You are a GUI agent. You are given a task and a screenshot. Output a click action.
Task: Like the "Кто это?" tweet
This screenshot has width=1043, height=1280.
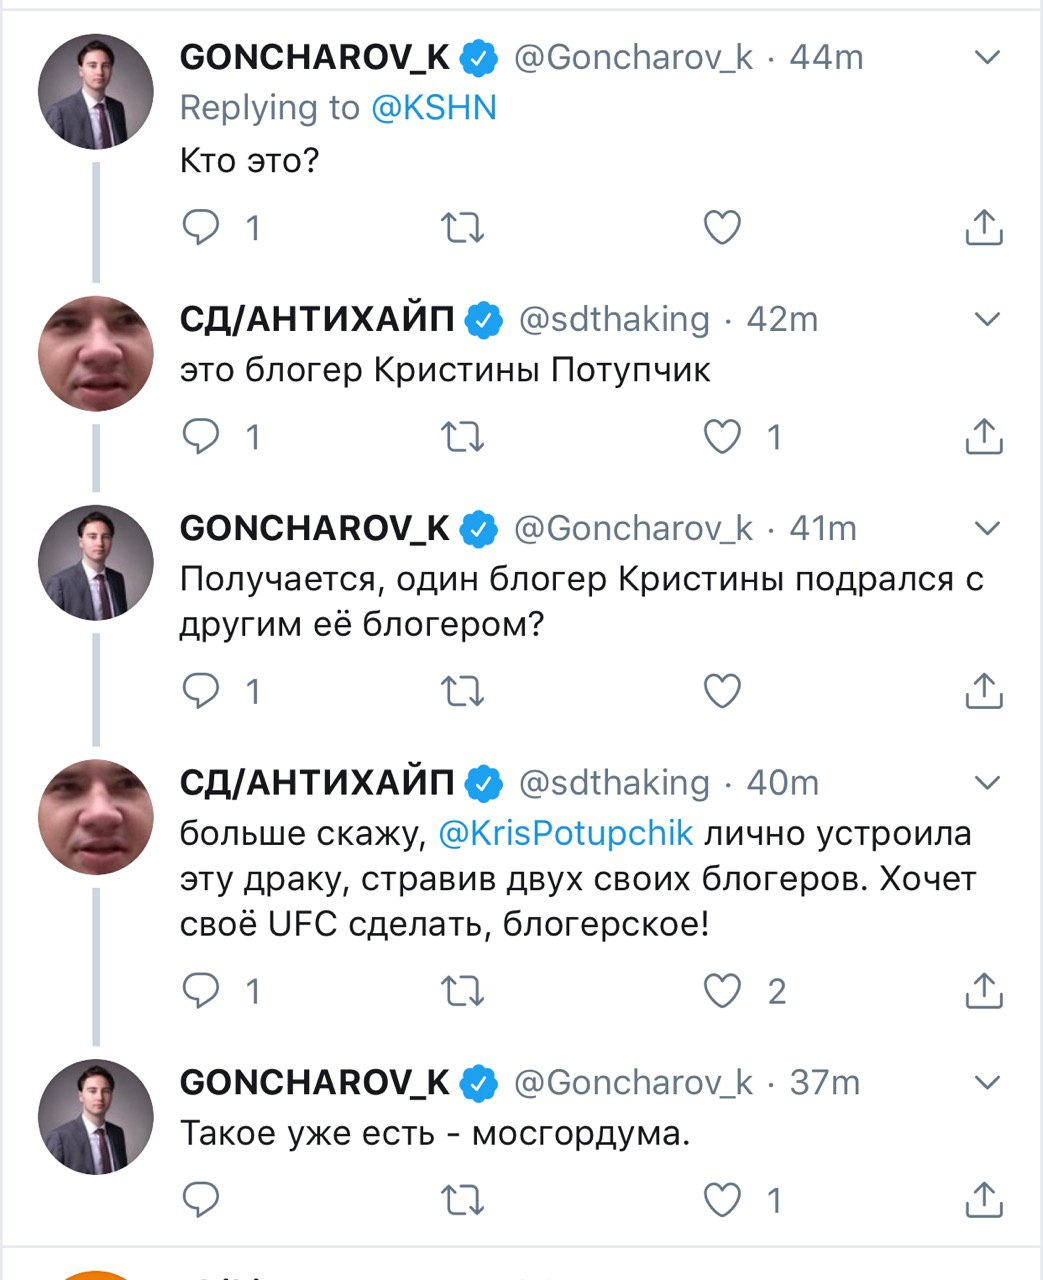click(x=722, y=229)
